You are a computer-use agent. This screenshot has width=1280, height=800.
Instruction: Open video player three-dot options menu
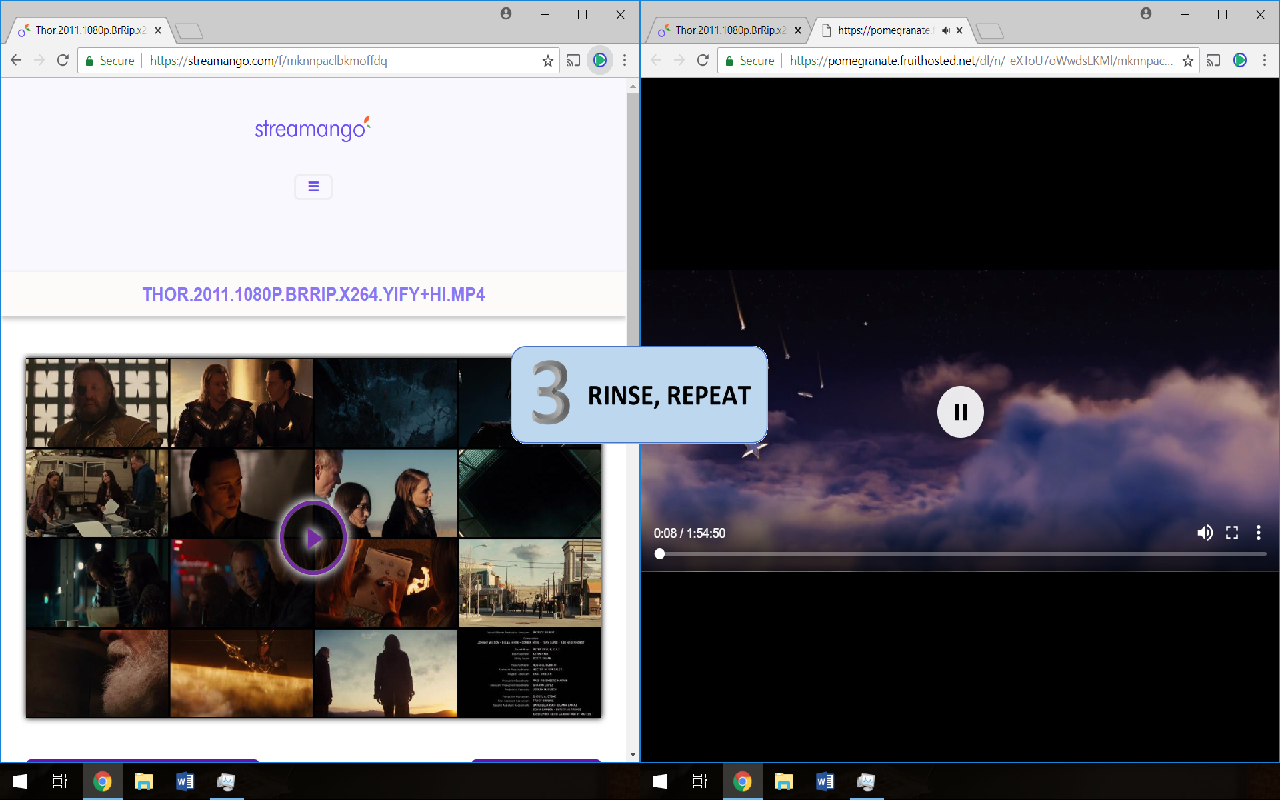(x=1259, y=533)
